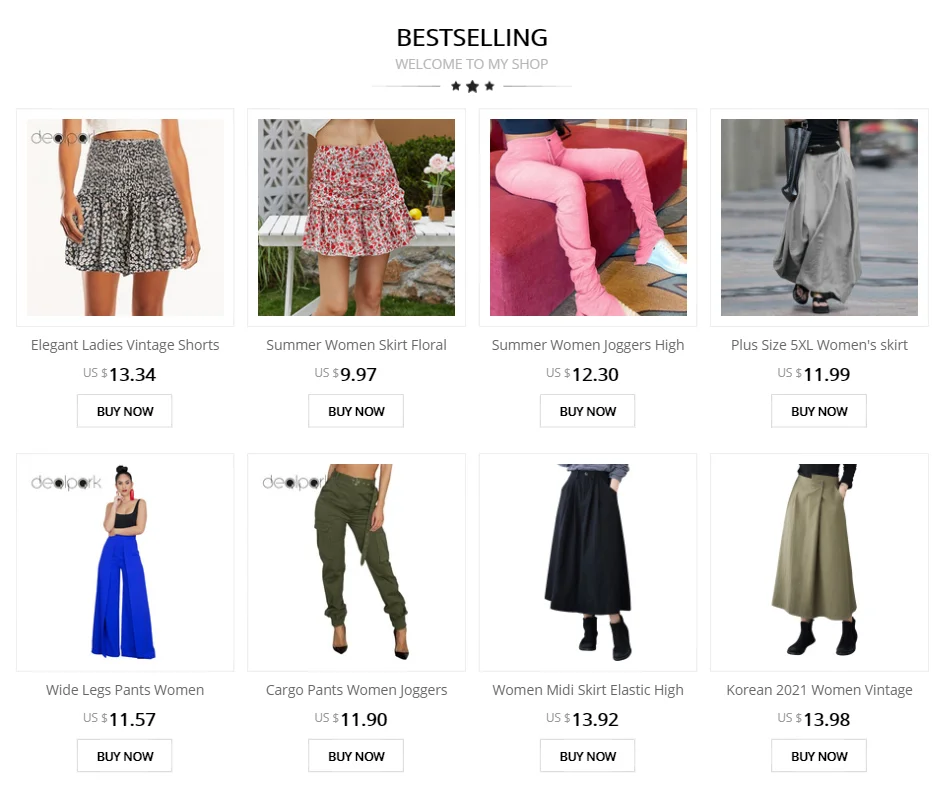The height and width of the screenshot is (803, 943).
Task: Buy Now for the $13.92 midi skirt
Action: 588,756
